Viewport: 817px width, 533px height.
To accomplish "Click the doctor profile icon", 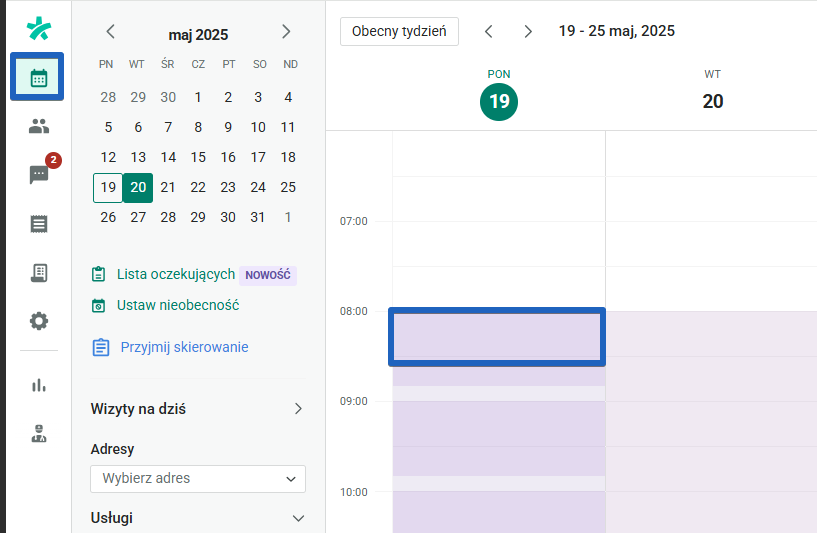I will coord(39,433).
